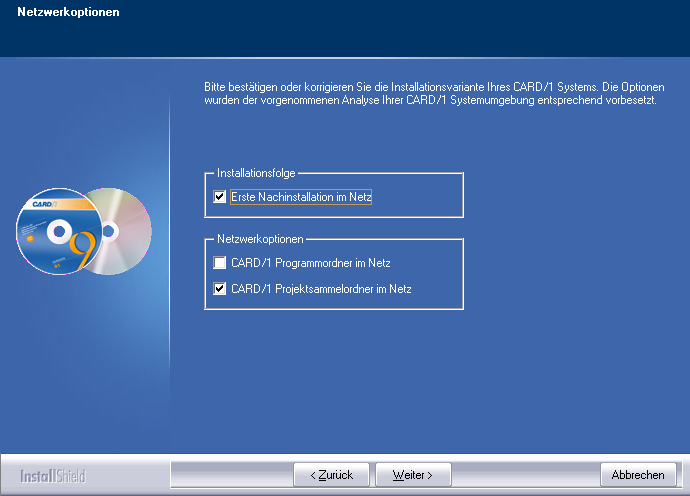Uncheck Erste Nachinstallation im Netz checkbox
Image resolution: width=690 pixels, height=496 pixels.
pyautogui.click(x=220, y=197)
